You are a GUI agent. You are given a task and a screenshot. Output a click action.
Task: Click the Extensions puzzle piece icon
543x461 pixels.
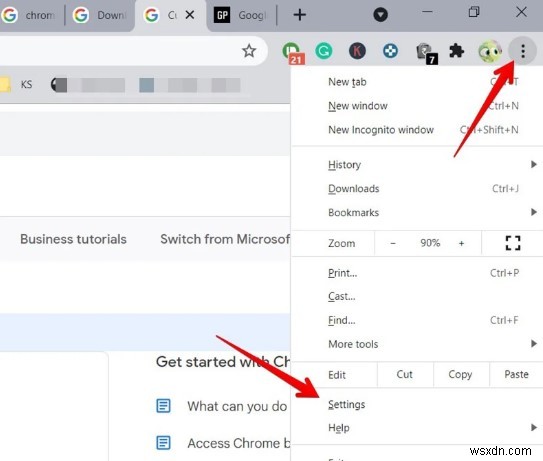click(456, 51)
